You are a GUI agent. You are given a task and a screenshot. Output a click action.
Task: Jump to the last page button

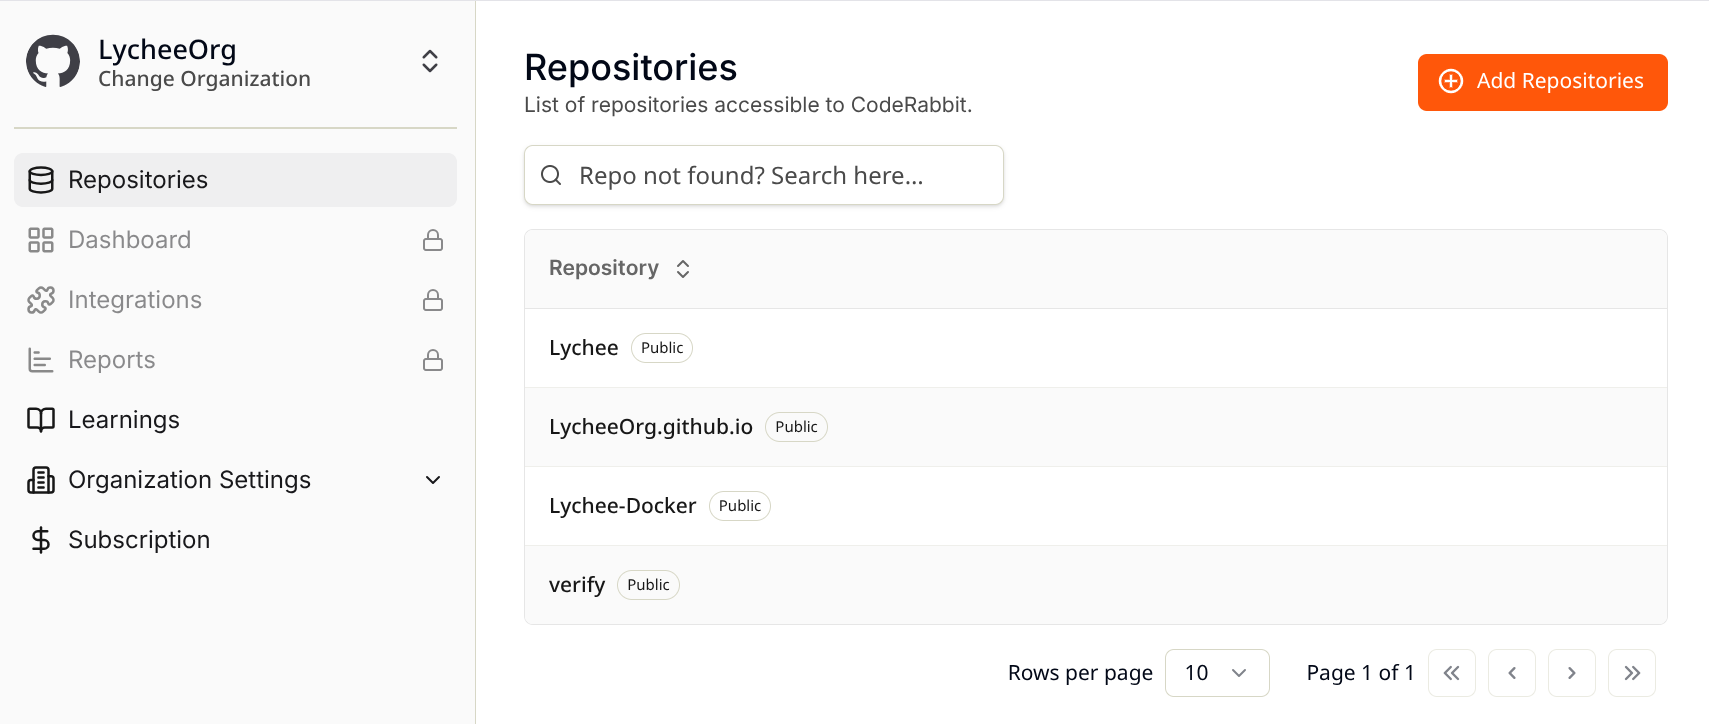[1632, 673]
